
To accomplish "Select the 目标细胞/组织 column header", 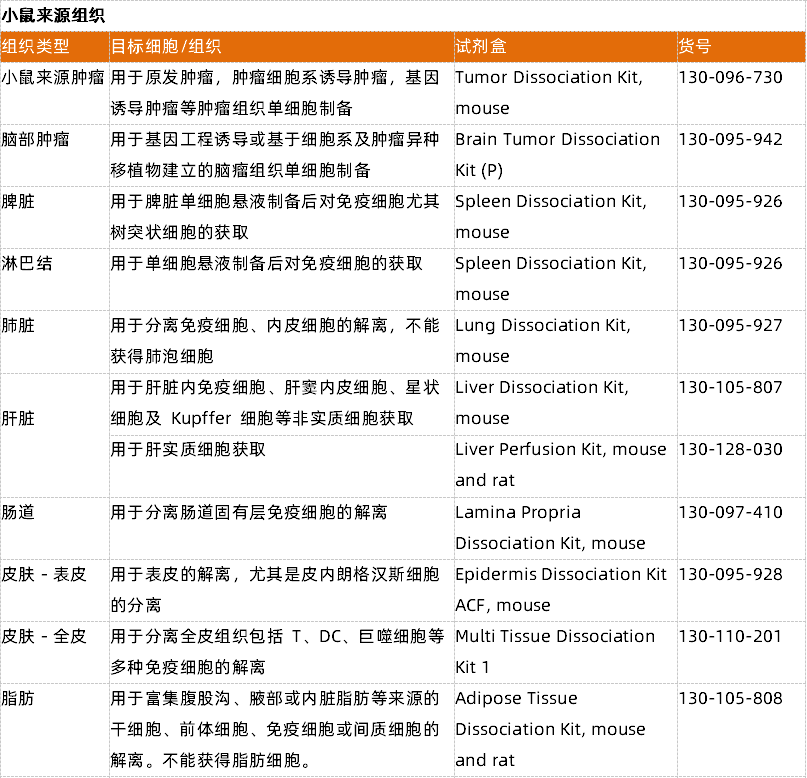I will [x=166, y=47].
